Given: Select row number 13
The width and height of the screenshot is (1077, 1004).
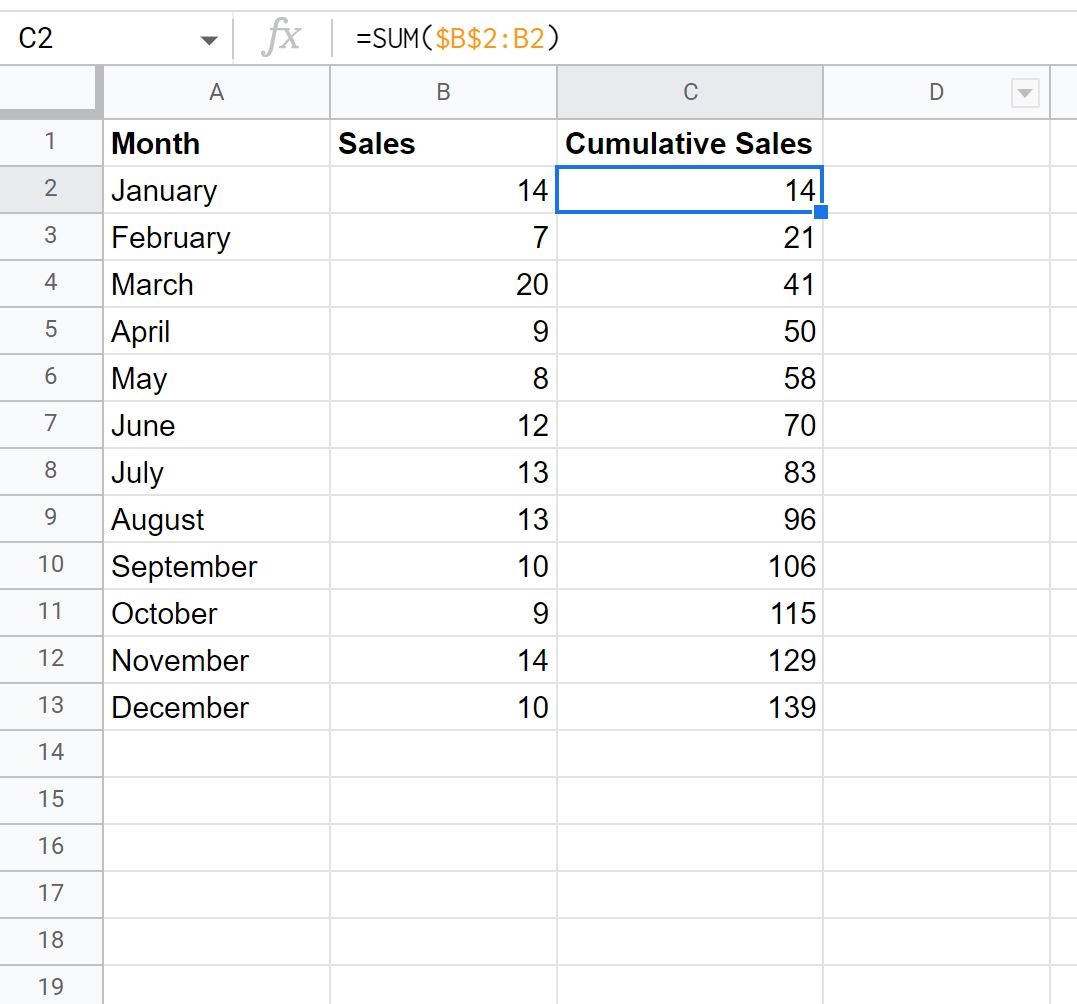Looking at the screenshot, I should click(x=51, y=707).
